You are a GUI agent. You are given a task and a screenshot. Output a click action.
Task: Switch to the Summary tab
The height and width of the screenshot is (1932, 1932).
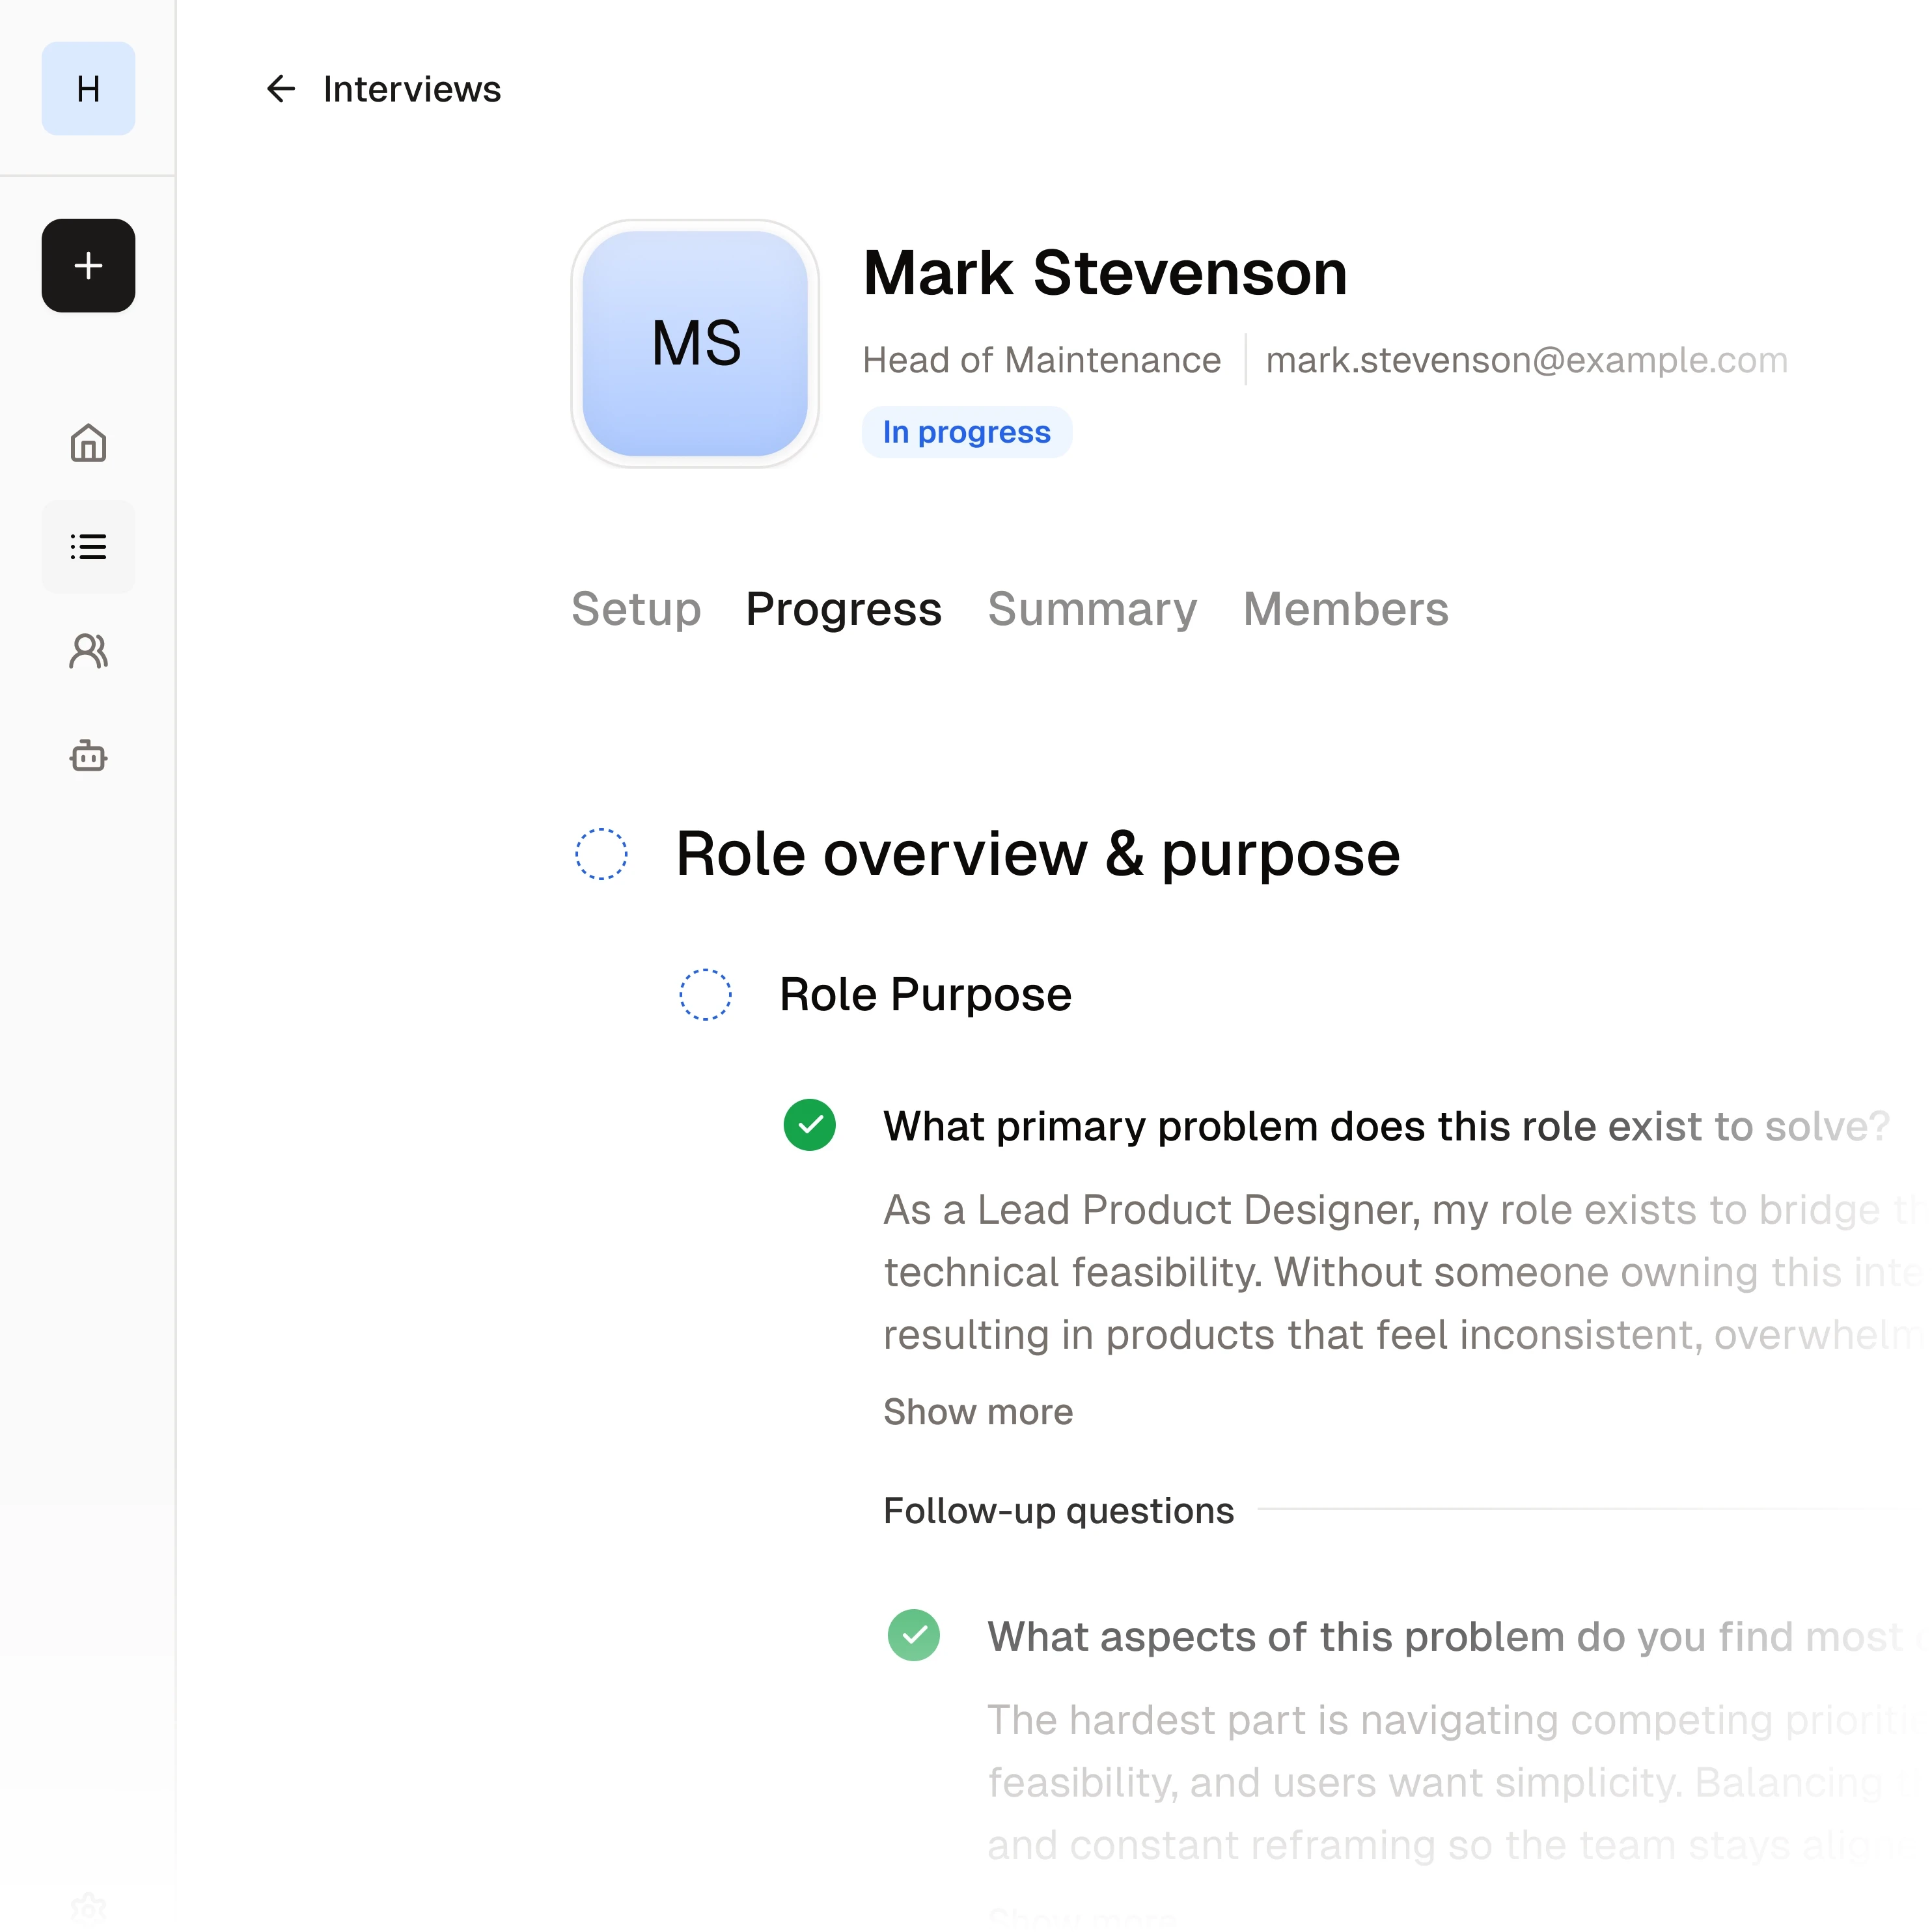[x=1092, y=609]
